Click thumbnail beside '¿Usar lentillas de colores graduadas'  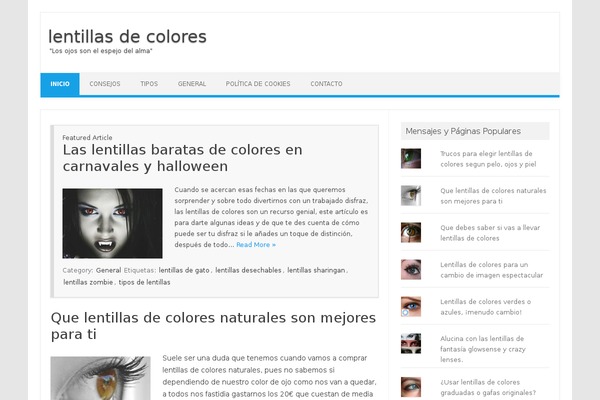click(411, 387)
